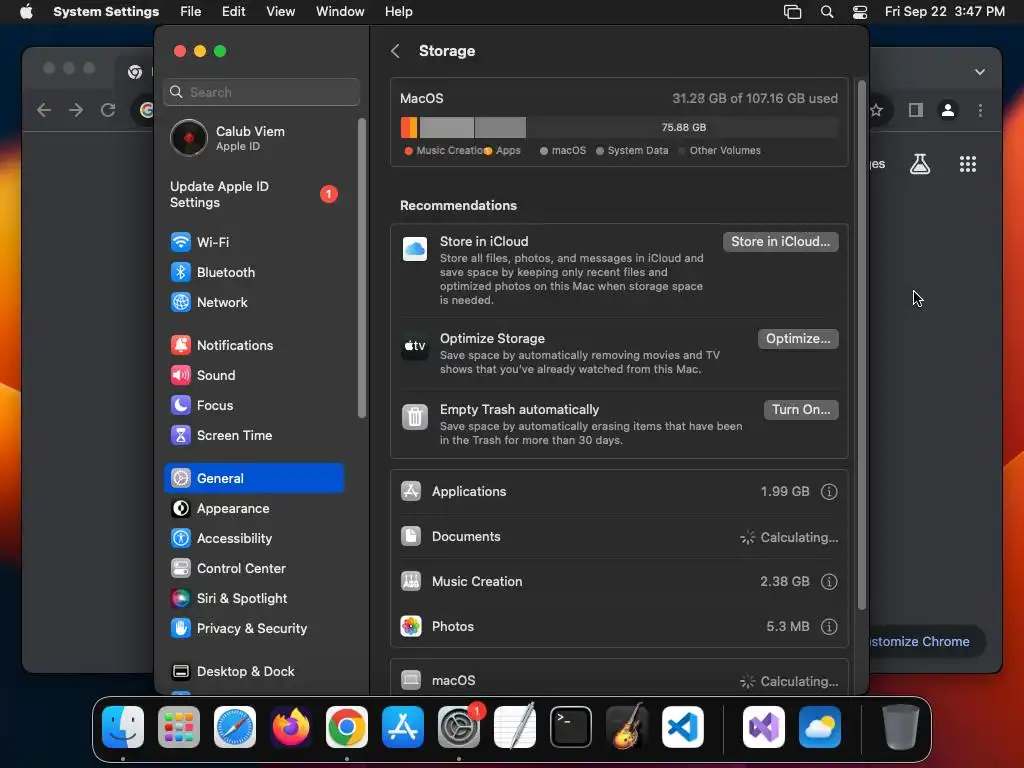Screen dimensions: 1024x768
Task: Click the Stage Manager menu bar icon
Action: (x=792, y=12)
